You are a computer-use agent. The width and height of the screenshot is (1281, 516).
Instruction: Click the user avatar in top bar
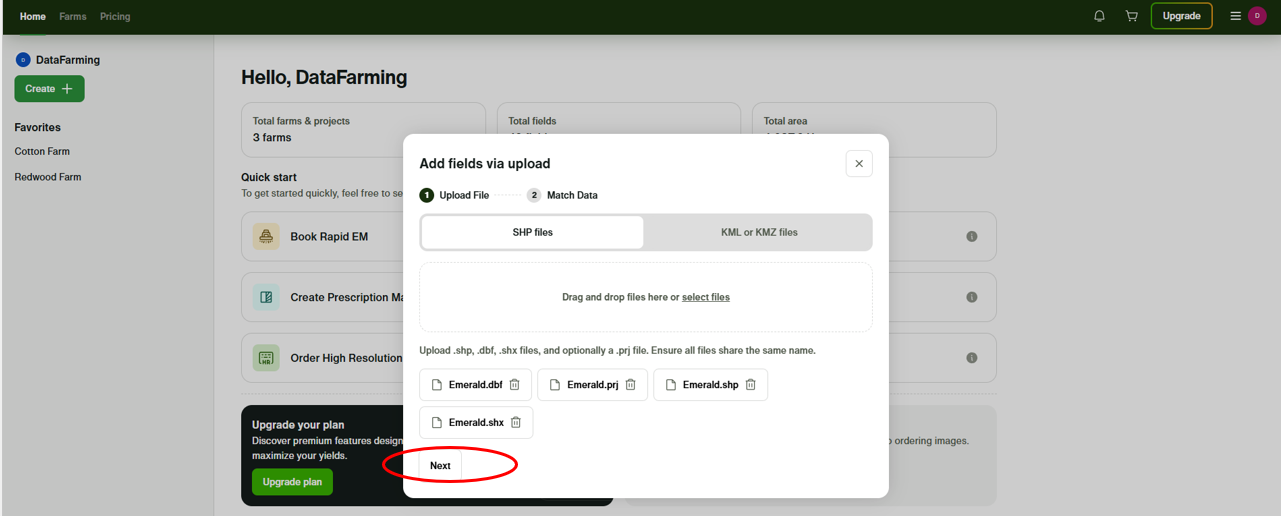[x=1257, y=16]
